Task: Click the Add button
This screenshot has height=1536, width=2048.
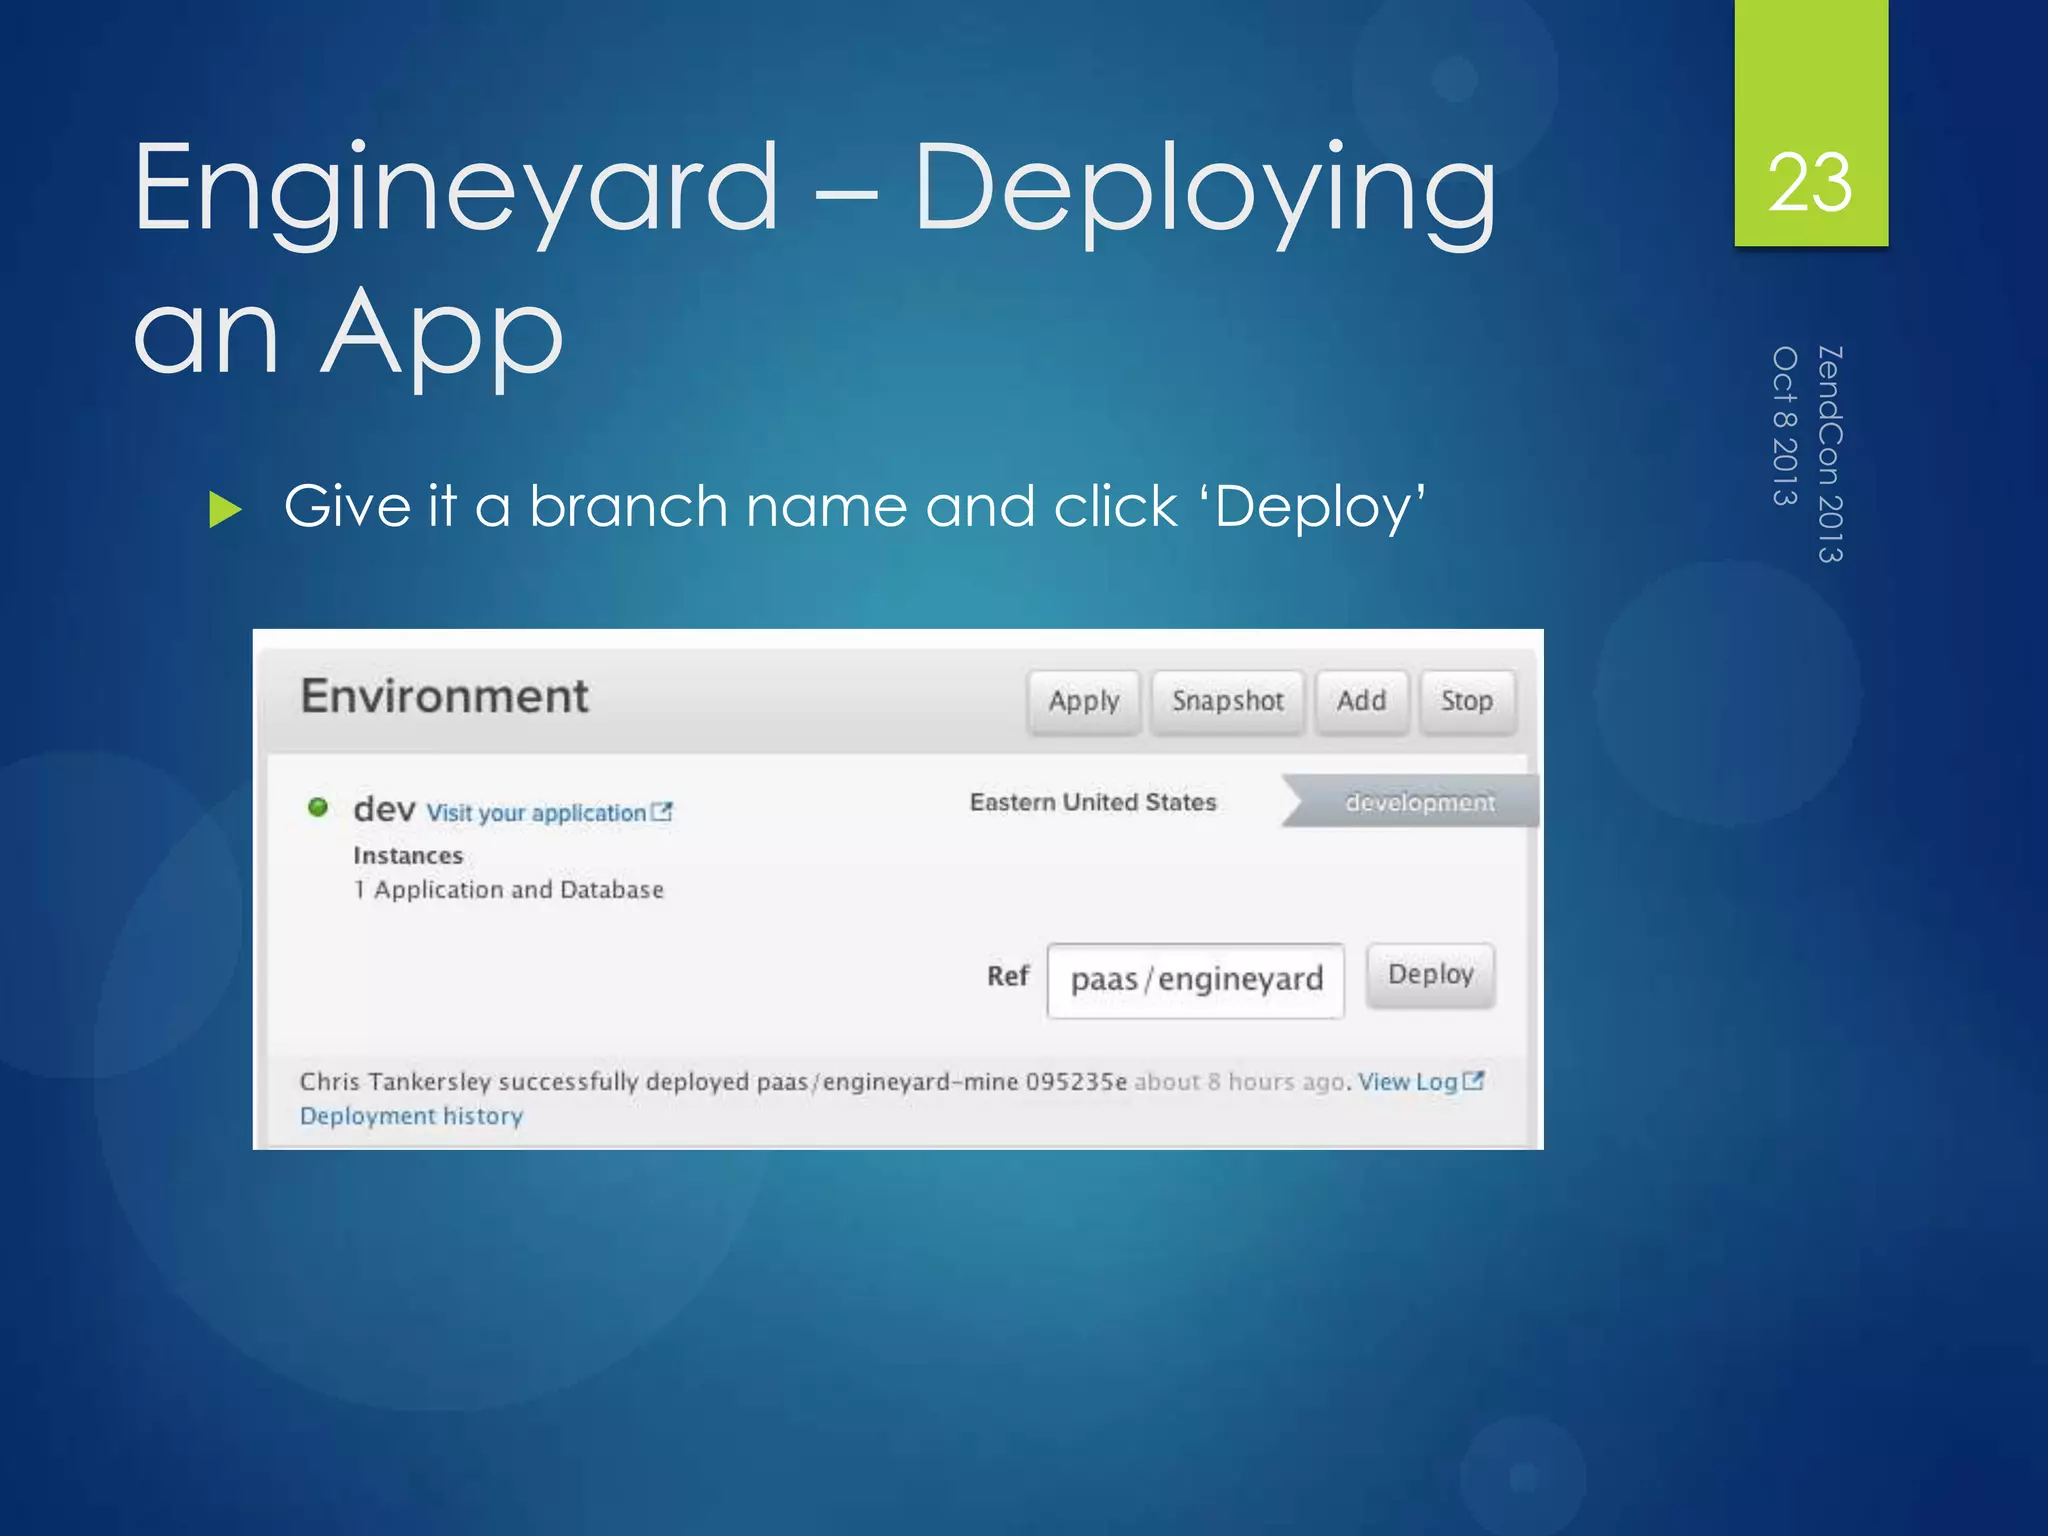Action: click(x=1361, y=702)
